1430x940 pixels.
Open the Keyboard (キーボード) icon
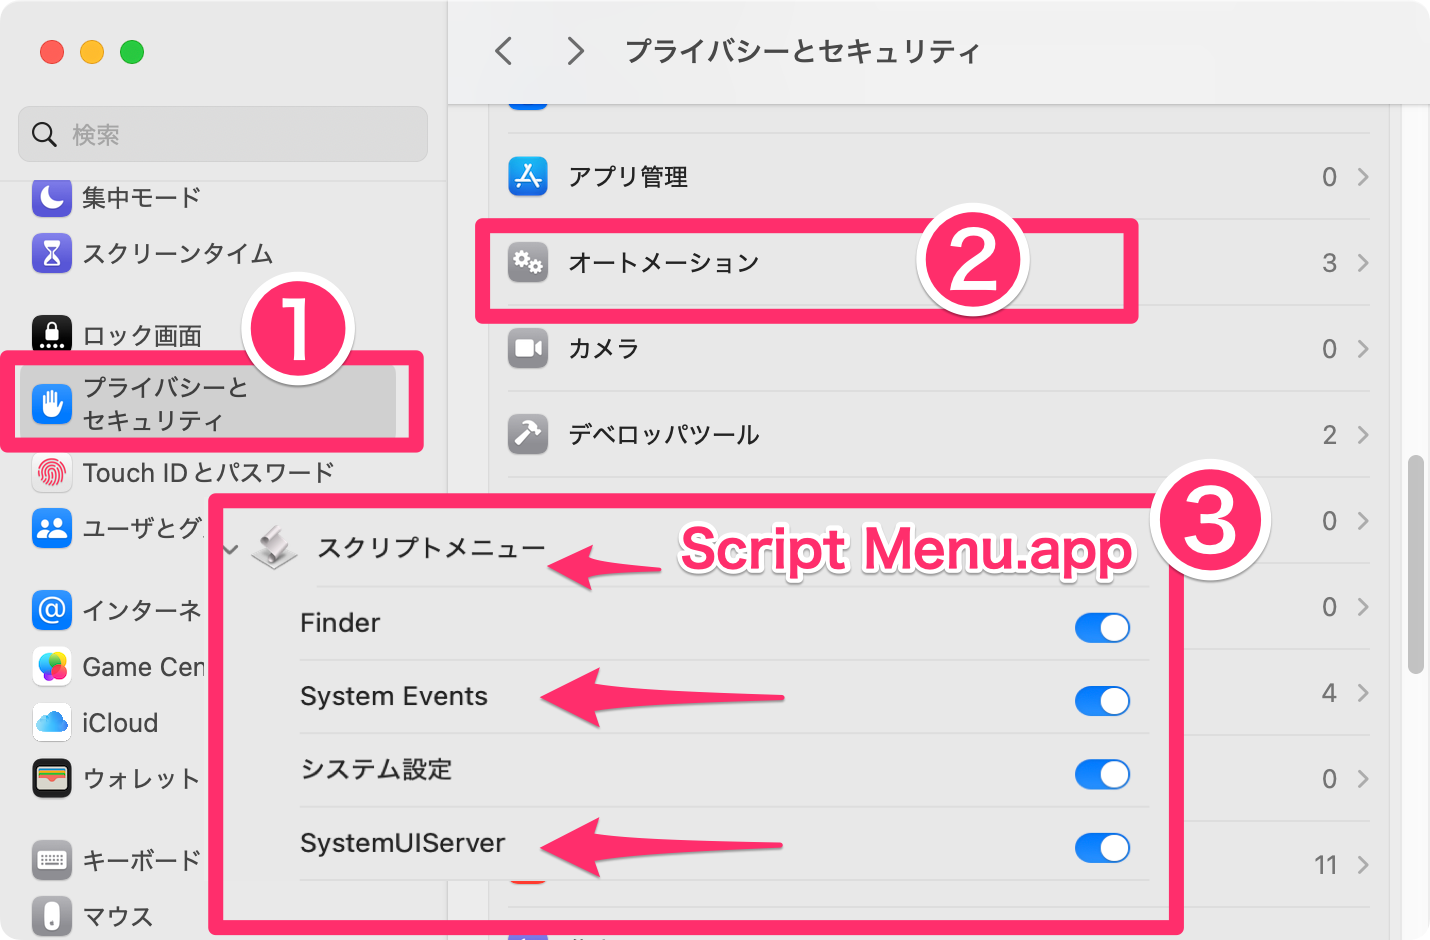[52, 859]
